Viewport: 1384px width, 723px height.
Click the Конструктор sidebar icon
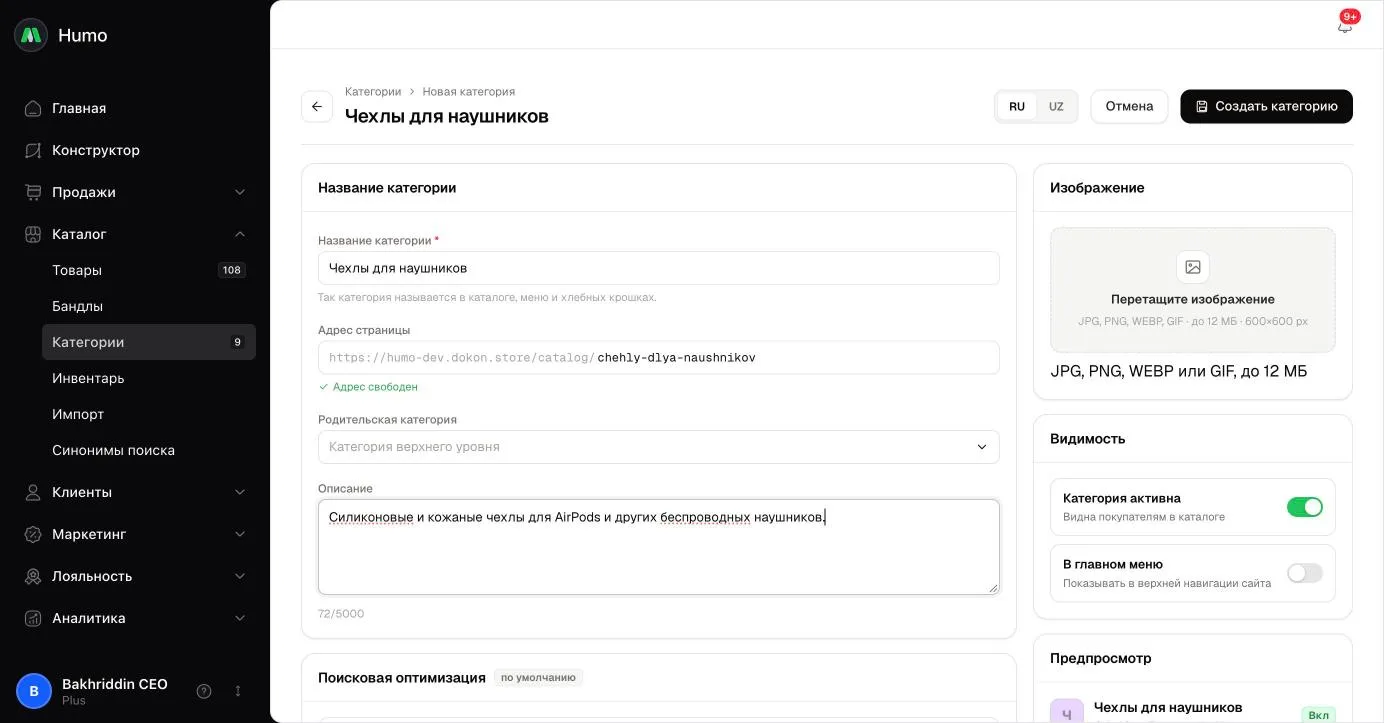[x=33, y=150]
